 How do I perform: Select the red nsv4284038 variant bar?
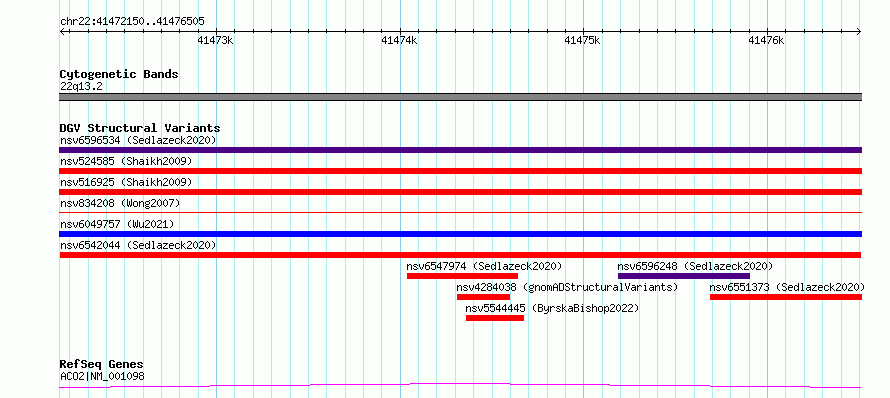[x=484, y=297]
